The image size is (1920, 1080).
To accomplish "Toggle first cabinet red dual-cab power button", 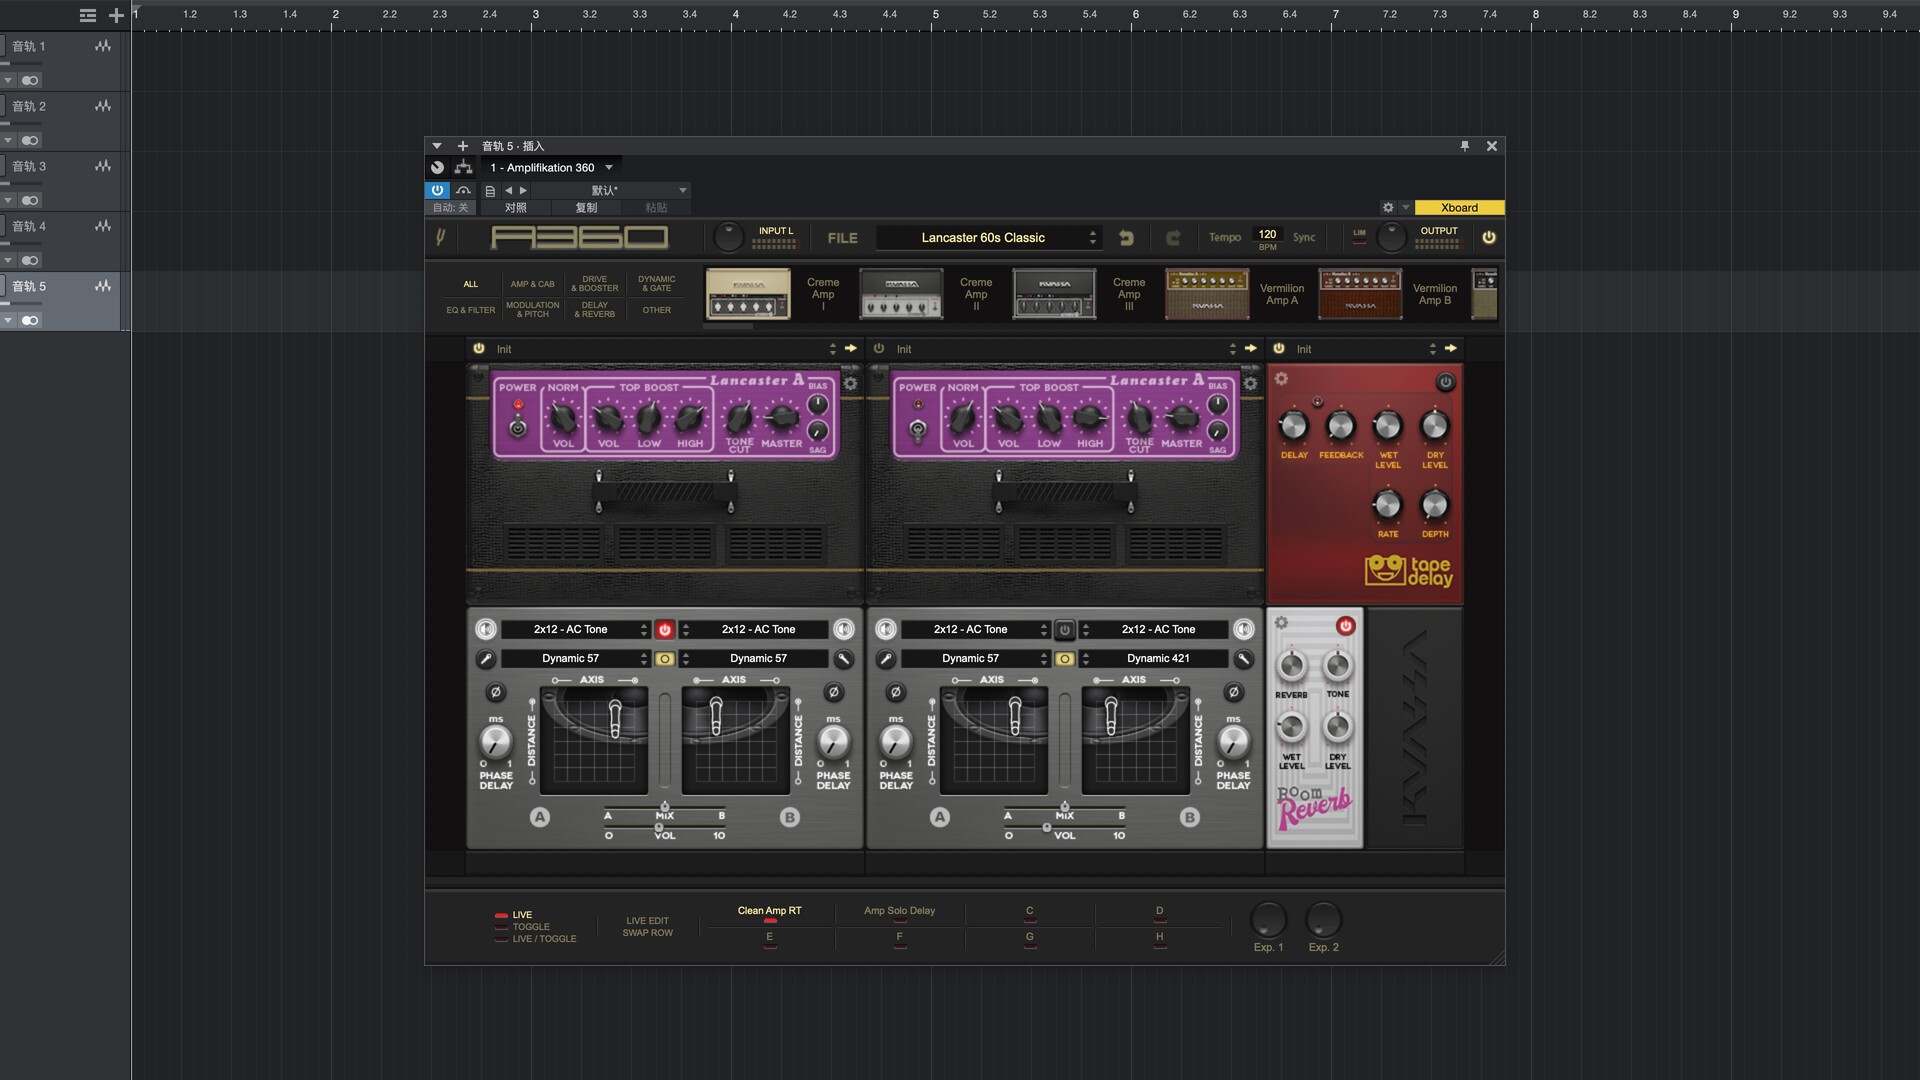I will point(664,630).
